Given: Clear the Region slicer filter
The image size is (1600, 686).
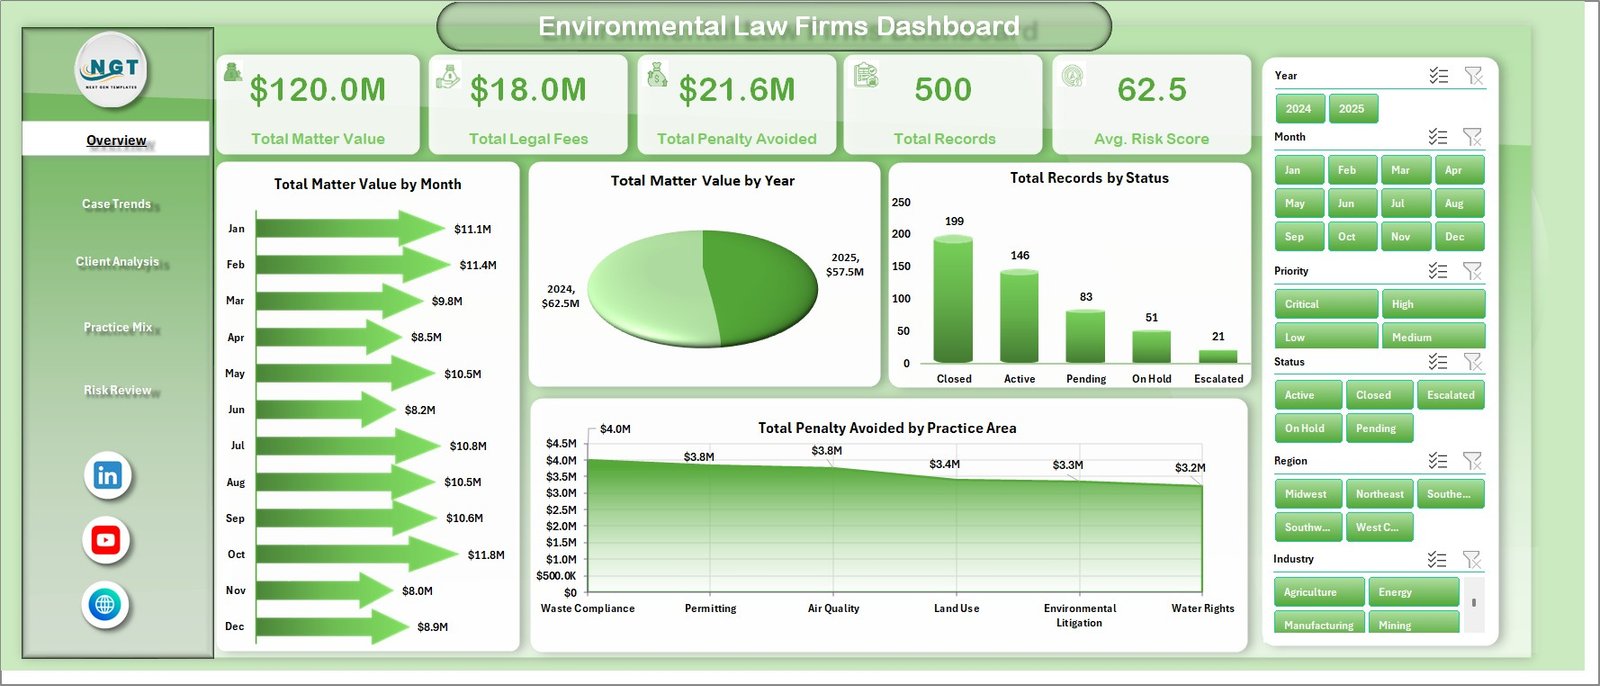Looking at the screenshot, I should click(x=1473, y=461).
